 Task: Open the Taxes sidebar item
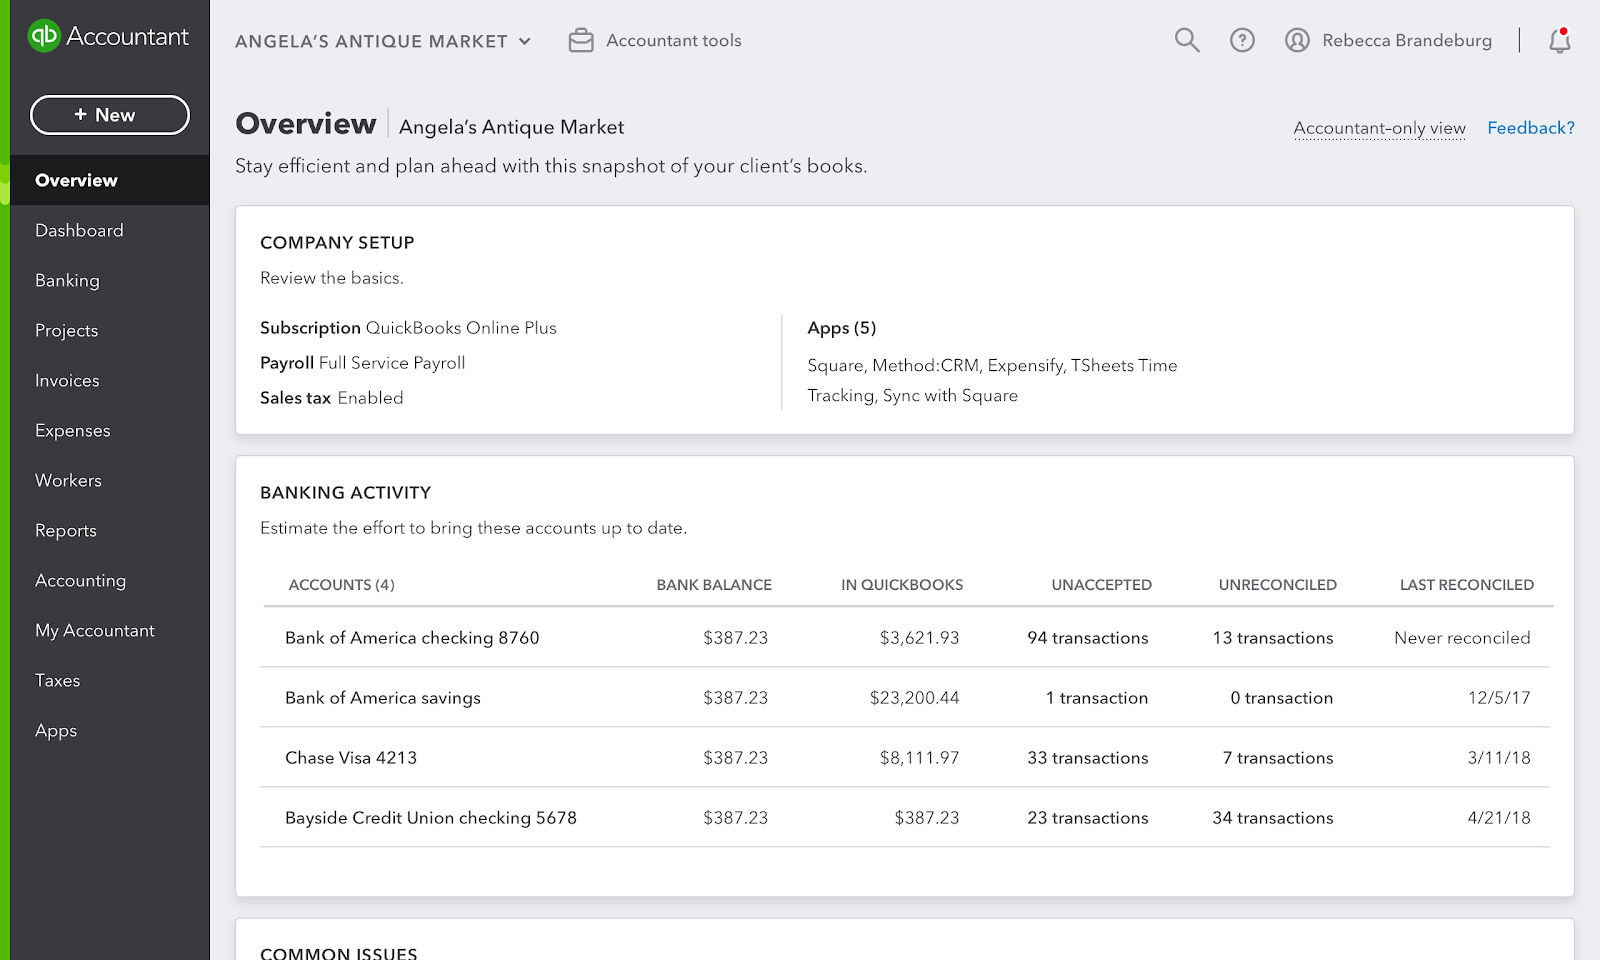(x=58, y=681)
